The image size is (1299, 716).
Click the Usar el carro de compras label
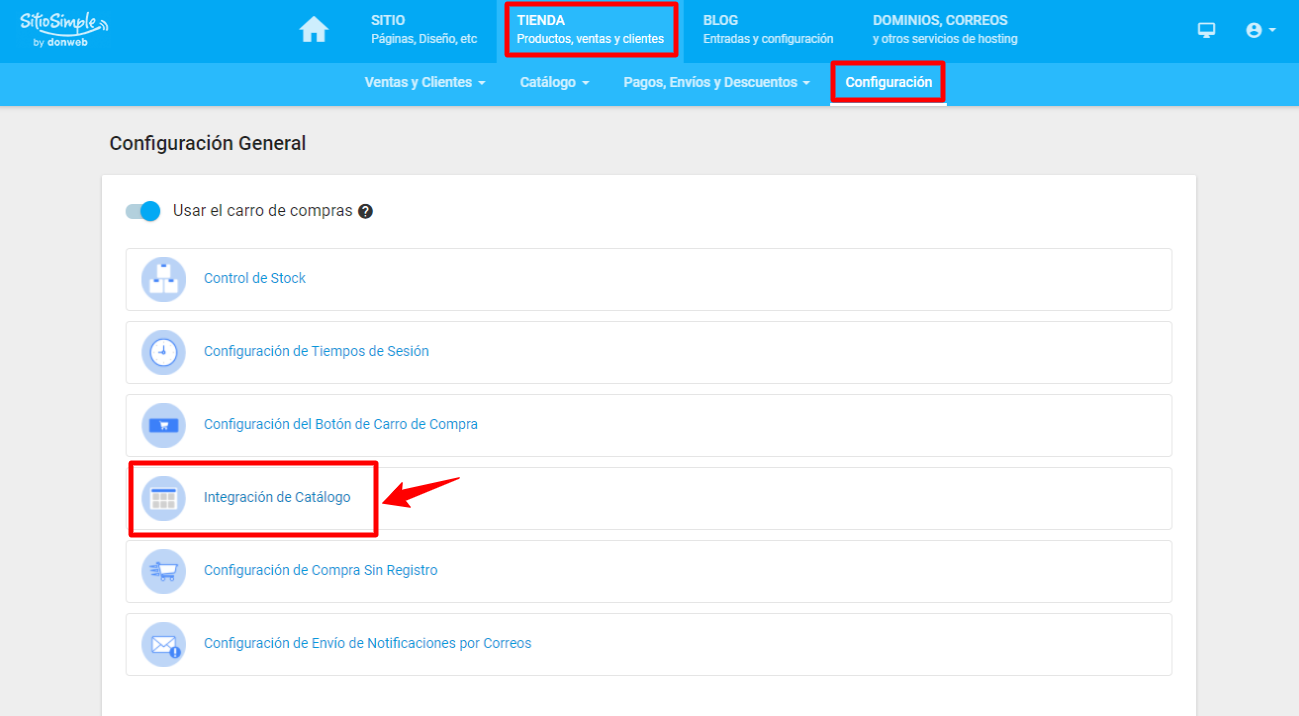tap(263, 211)
